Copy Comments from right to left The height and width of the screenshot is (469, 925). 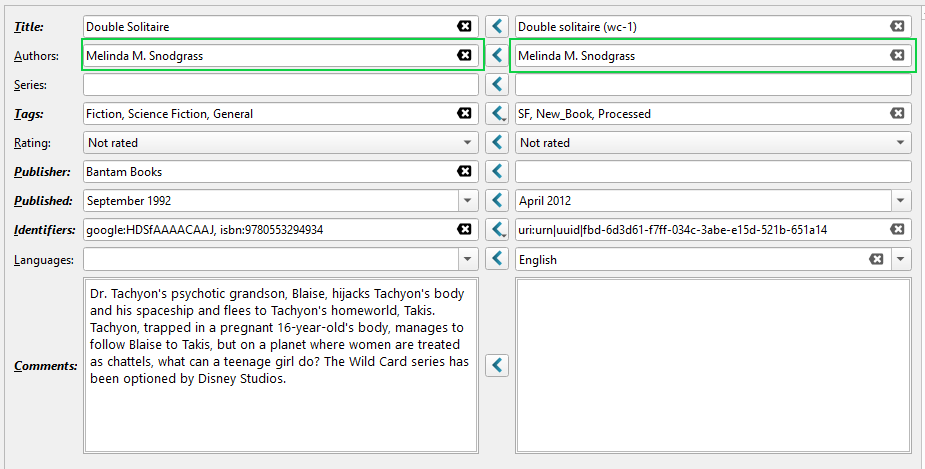coord(497,365)
